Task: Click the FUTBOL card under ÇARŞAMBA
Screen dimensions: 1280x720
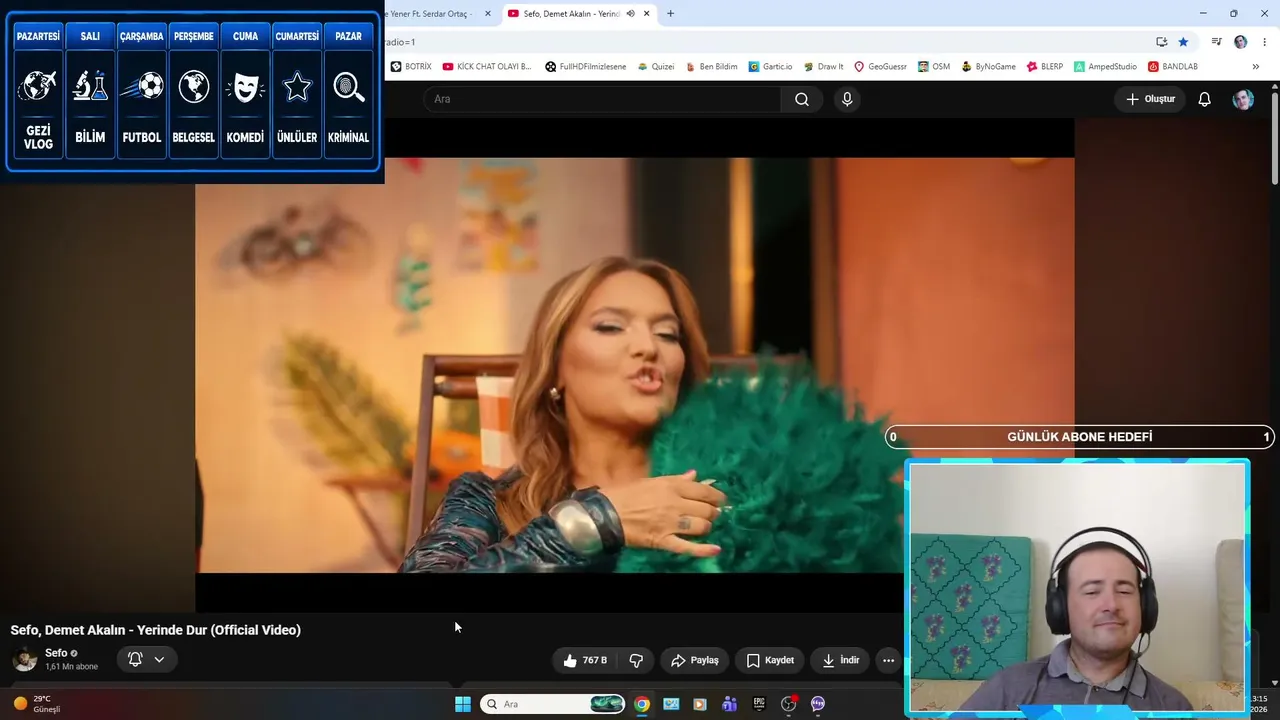Action: click(142, 104)
